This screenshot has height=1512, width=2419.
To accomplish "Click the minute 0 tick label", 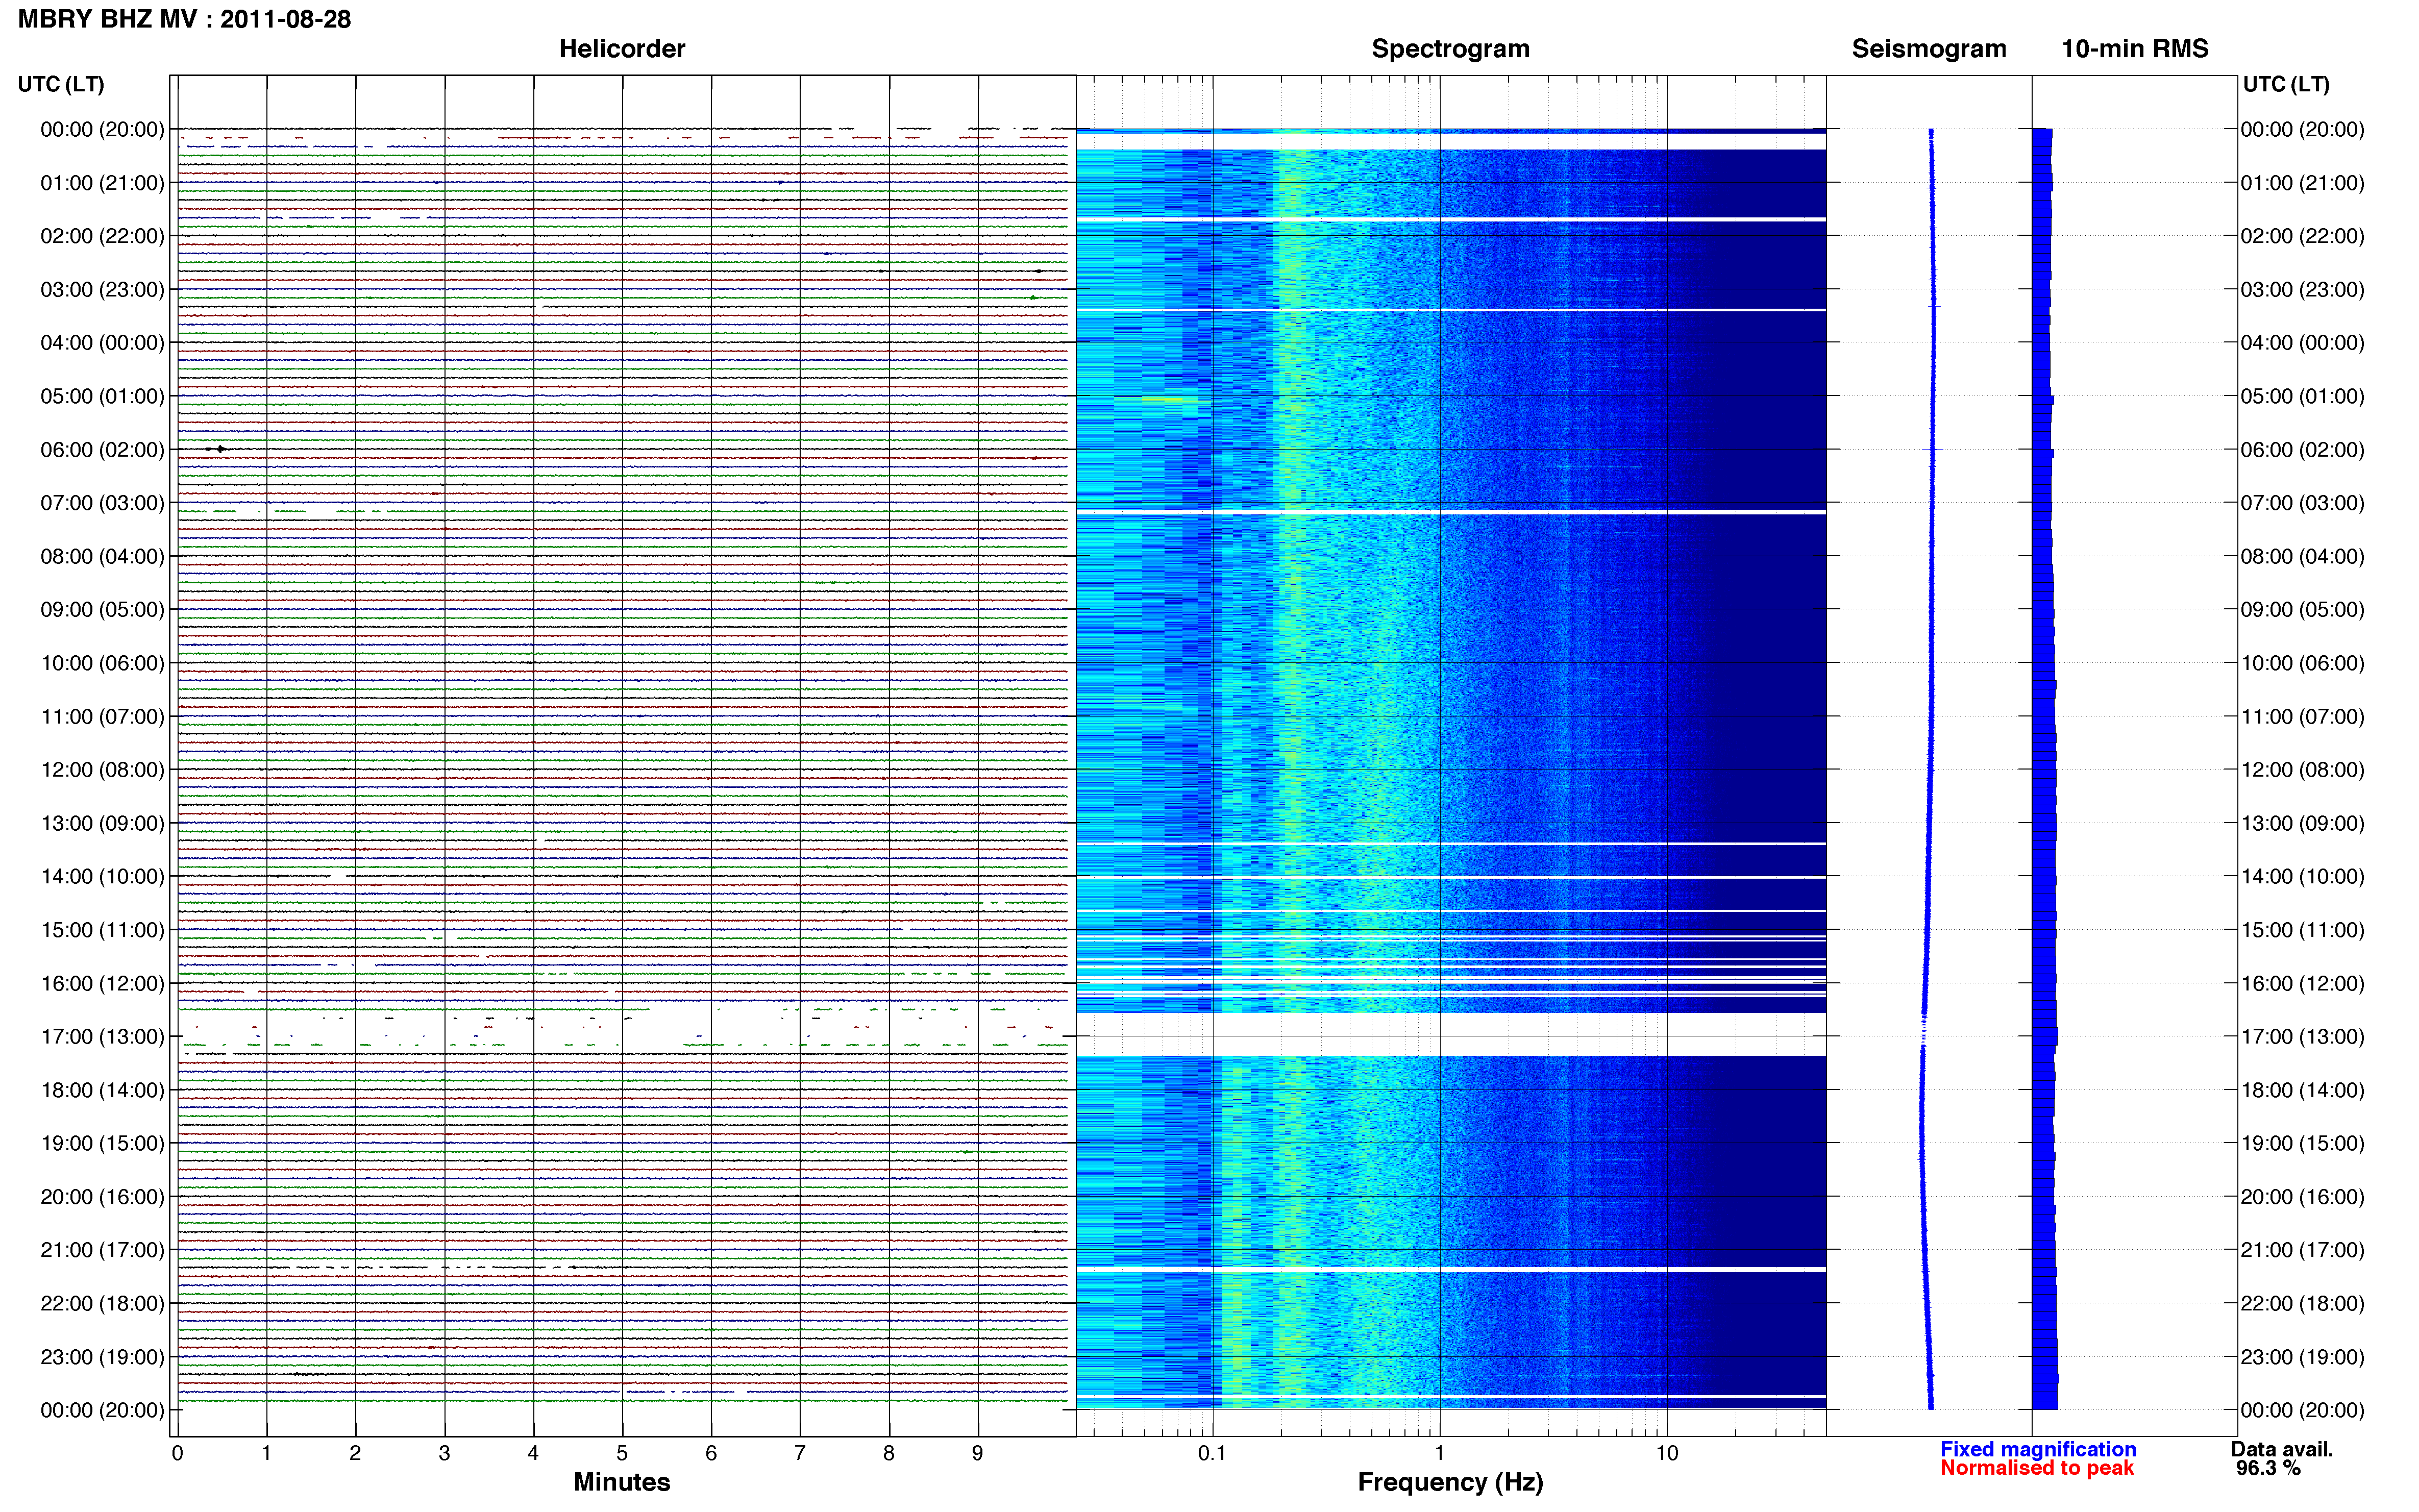I will 177,1453.
